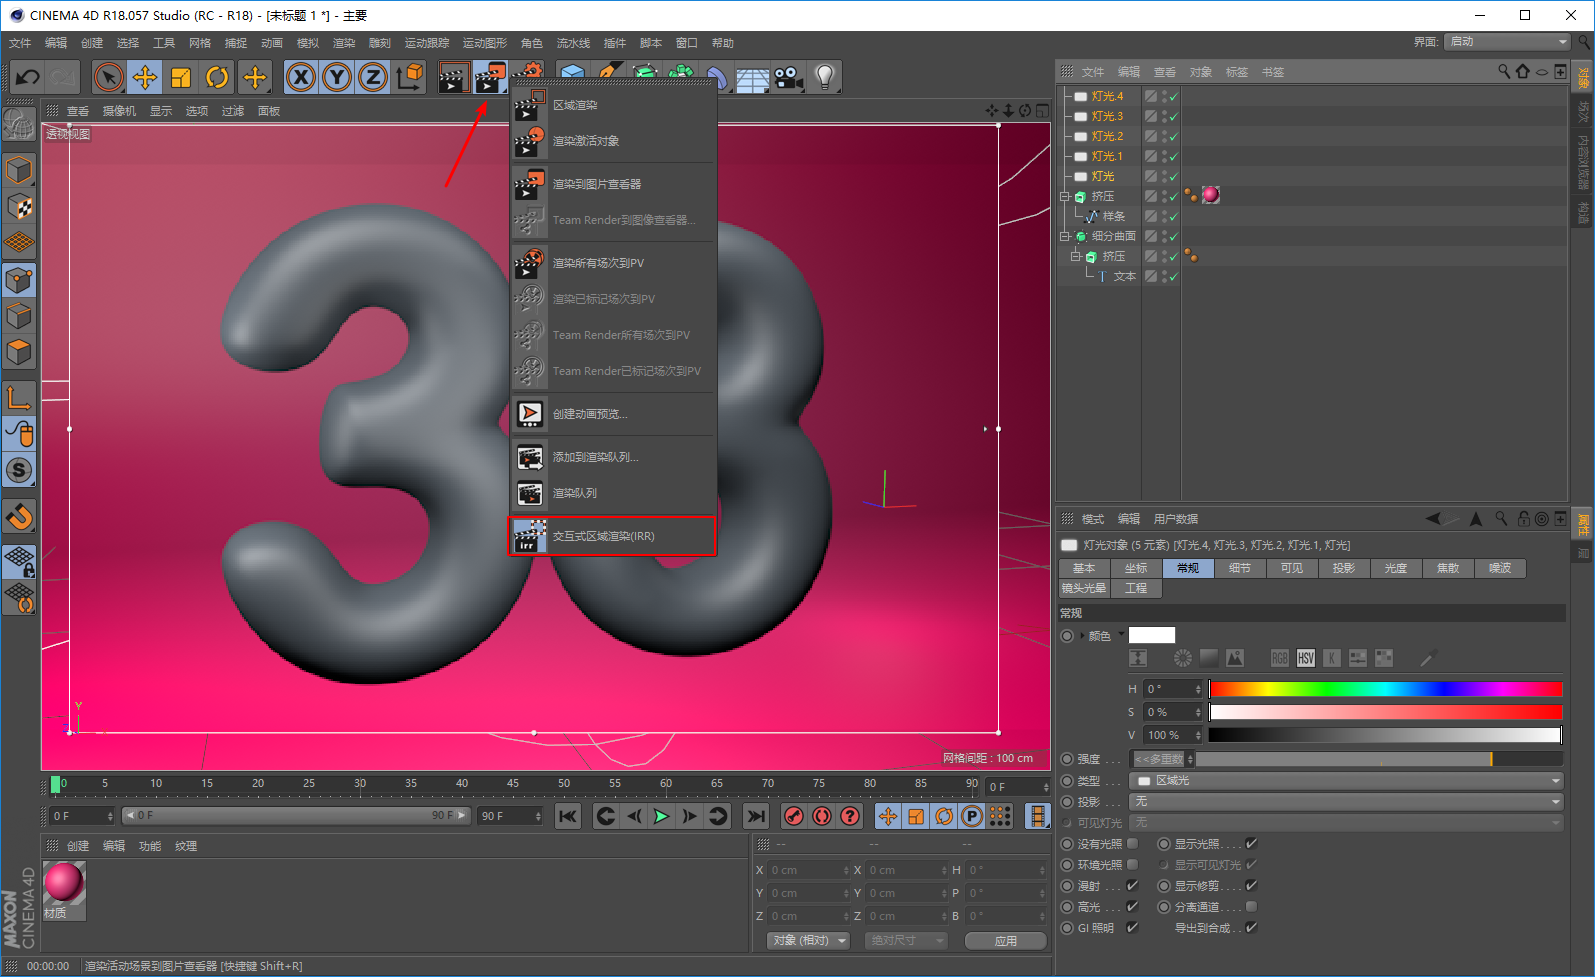Image resolution: width=1595 pixels, height=977 pixels.
Task: Toggle the 漫射 checkbox
Action: point(1133,885)
